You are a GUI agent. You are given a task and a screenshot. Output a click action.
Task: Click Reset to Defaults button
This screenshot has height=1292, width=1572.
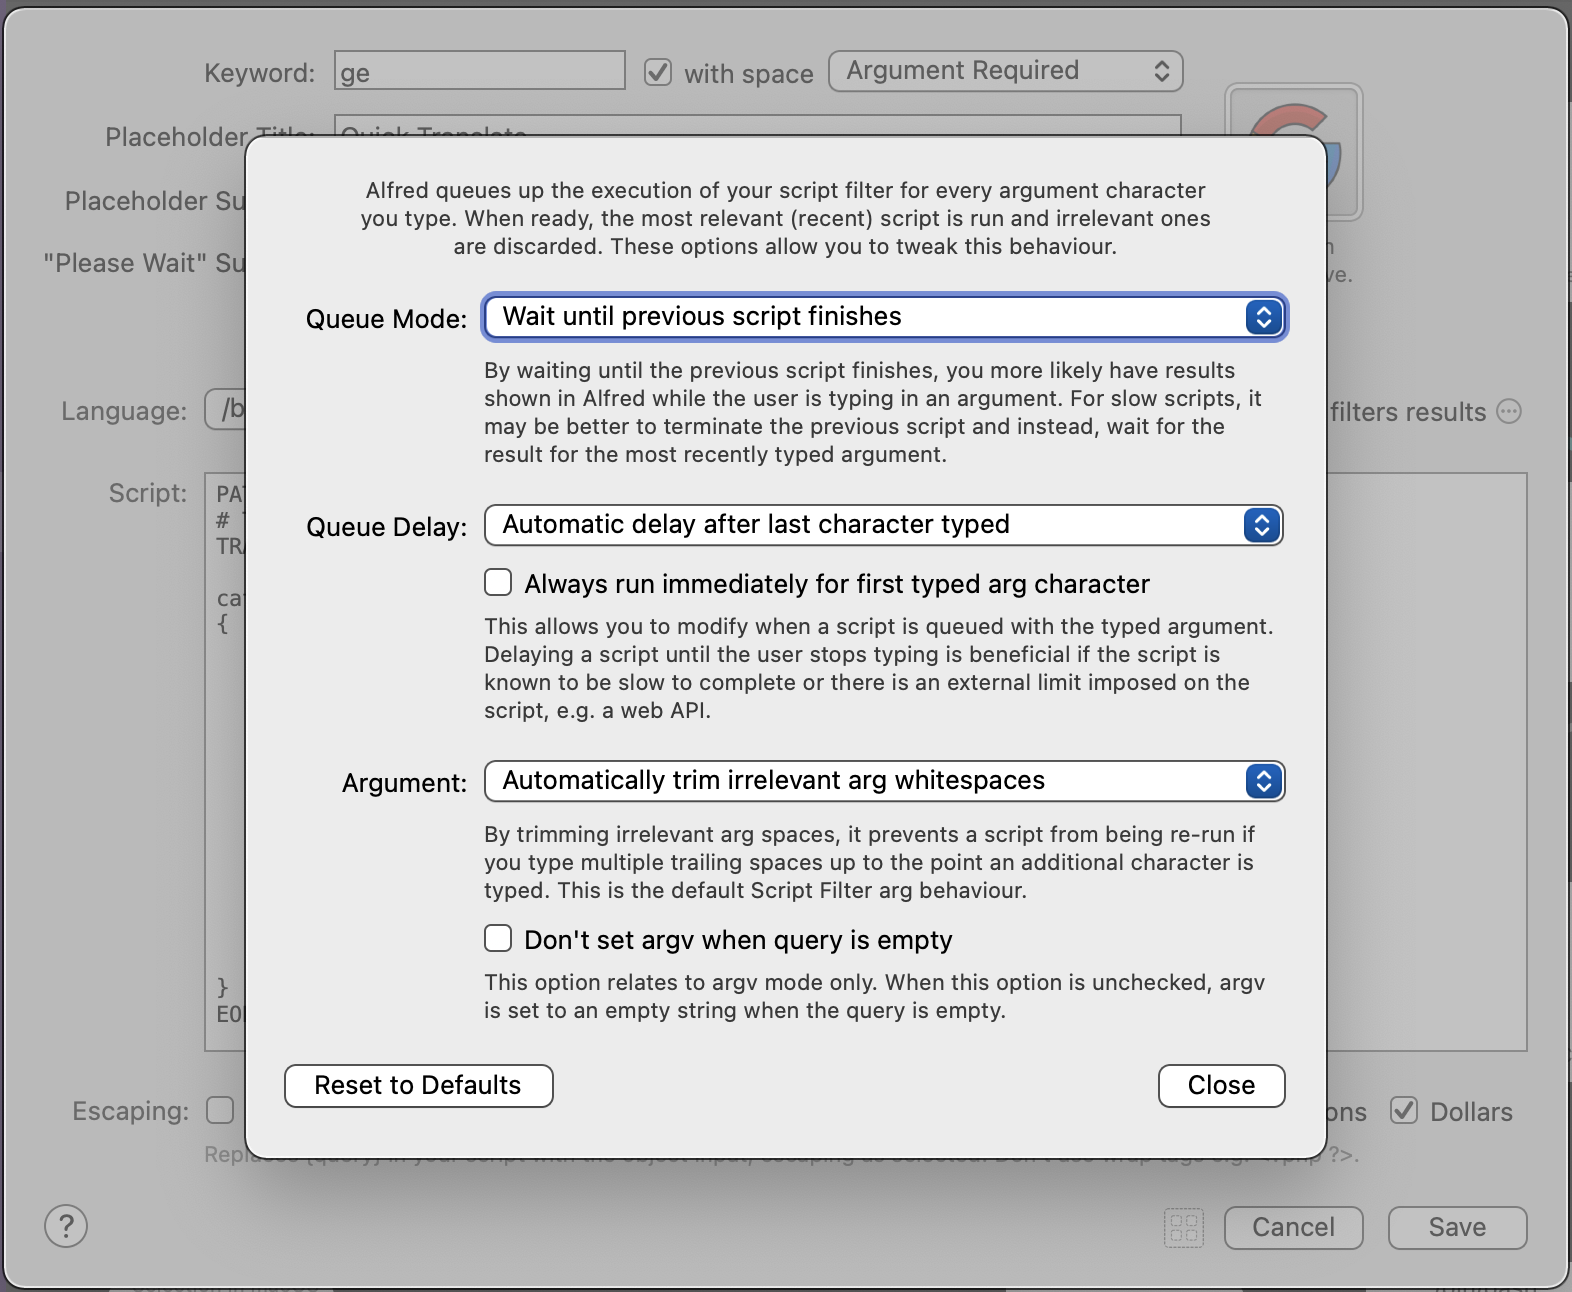pyautogui.click(x=419, y=1086)
